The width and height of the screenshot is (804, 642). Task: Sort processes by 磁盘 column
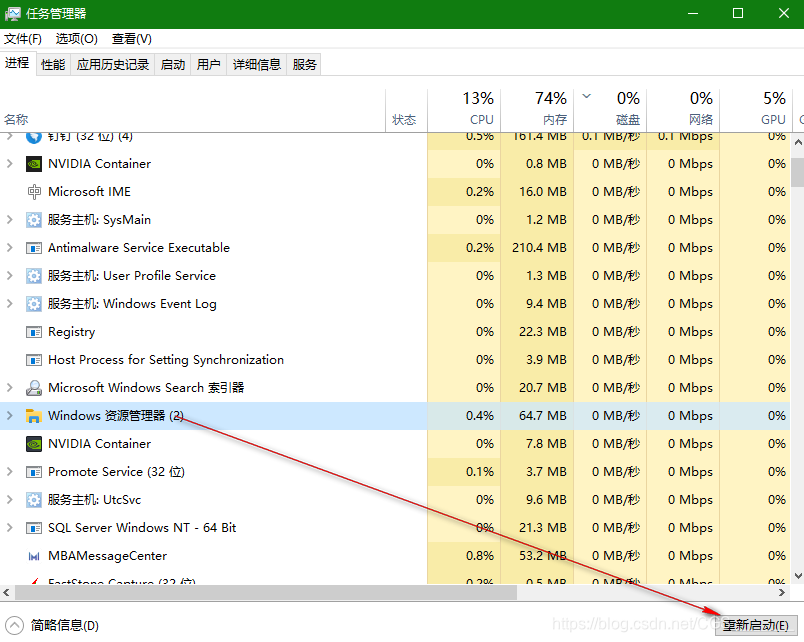tap(610, 110)
